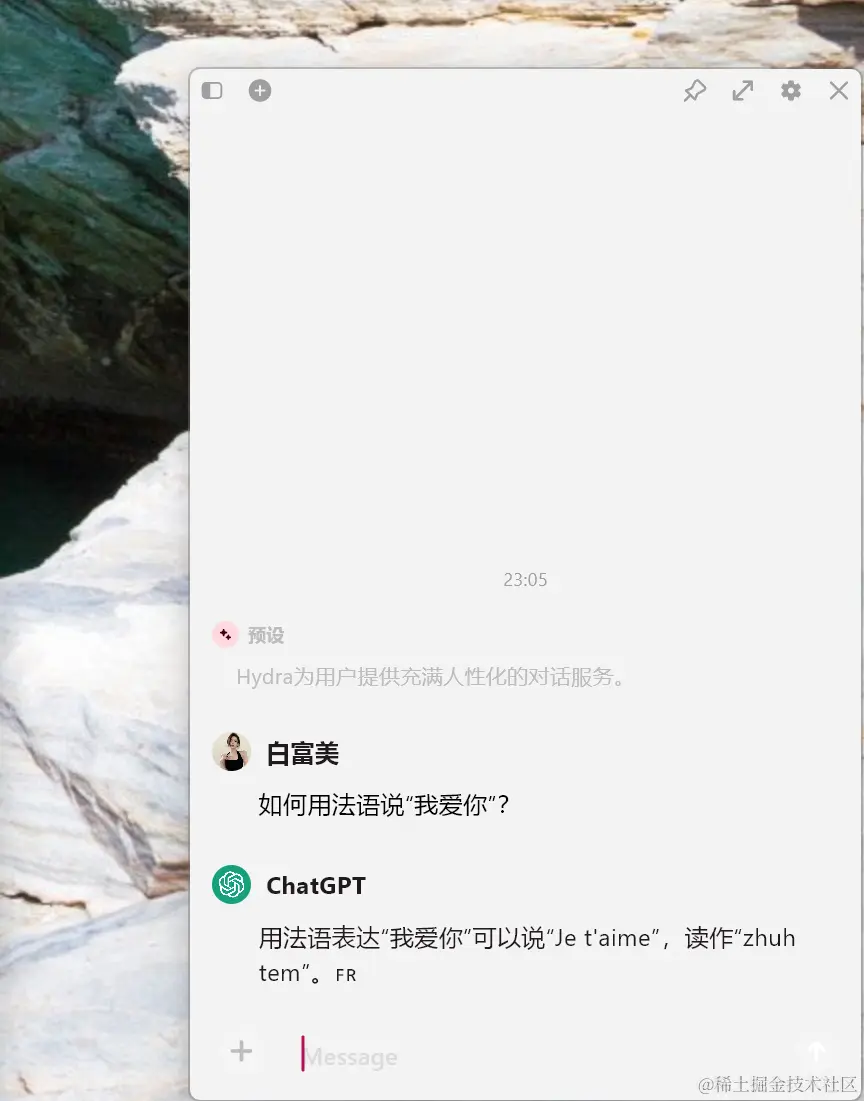Click the ChatGPT name label
Screen dimensions: 864x1101
[x=316, y=885]
